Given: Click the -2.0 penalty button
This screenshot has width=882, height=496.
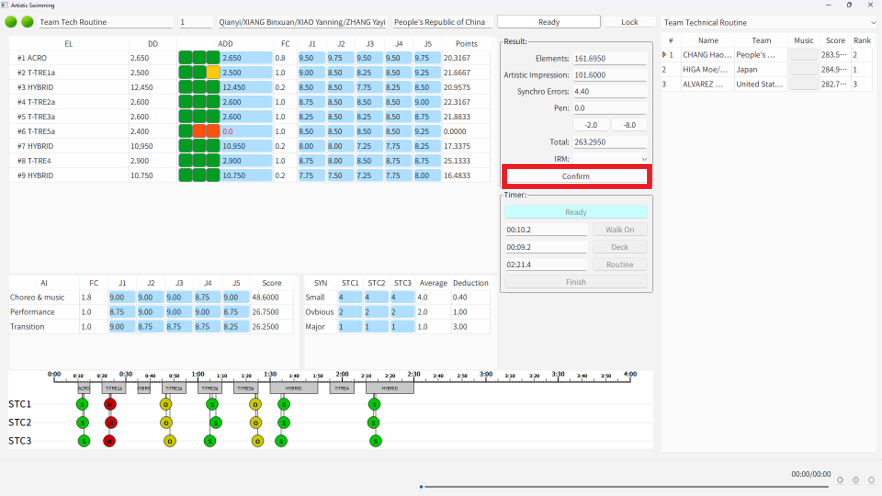Looking at the screenshot, I should coord(591,125).
